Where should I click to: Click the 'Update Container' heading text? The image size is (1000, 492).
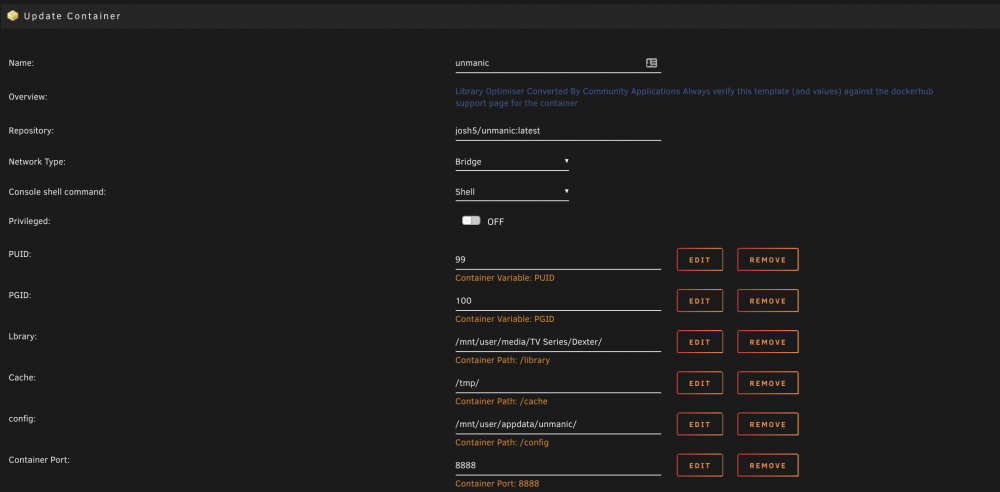(x=72, y=16)
